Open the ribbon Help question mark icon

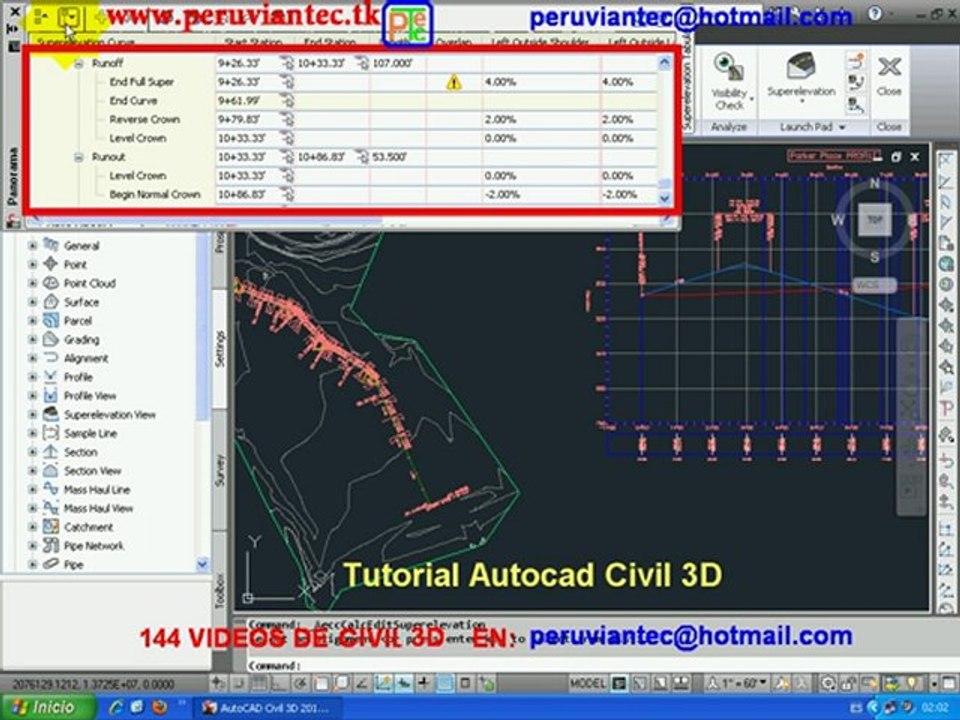(876, 13)
